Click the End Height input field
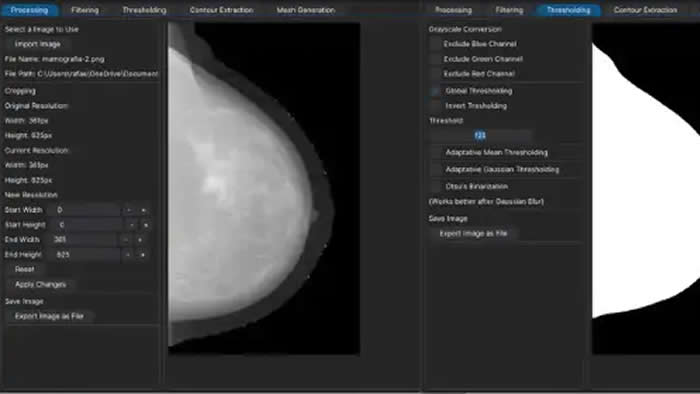This screenshot has width=700, height=394. (x=84, y=255)
